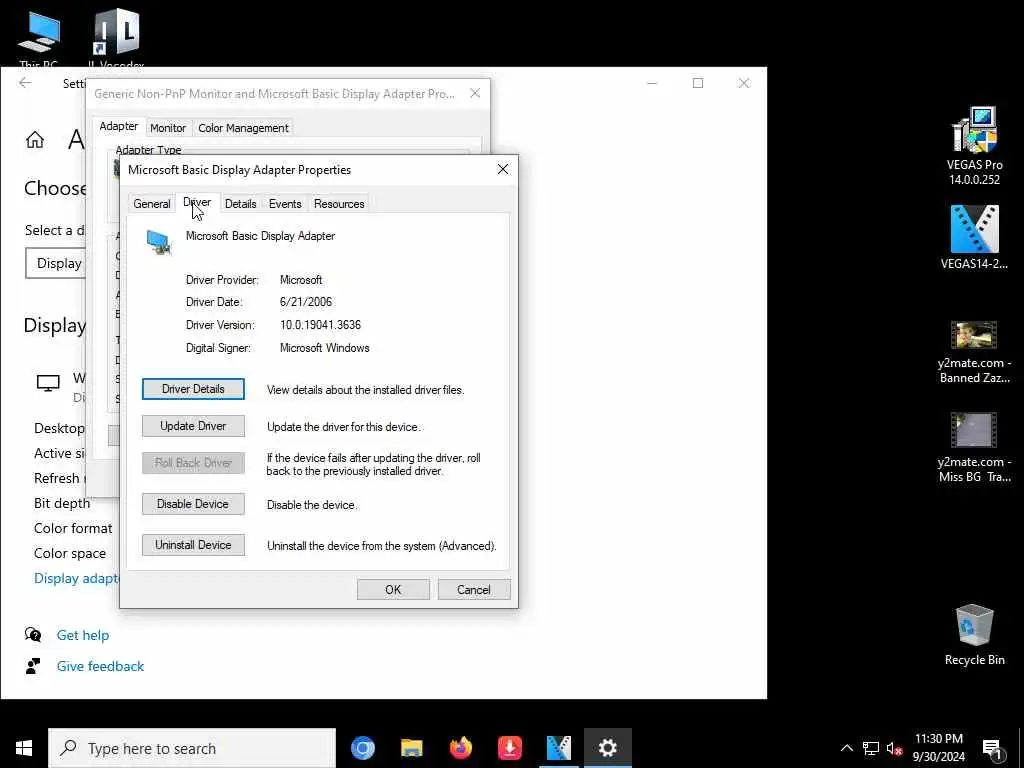Select the Driver tab
The height and width of the screenshot is (768, 1024).
pyautogui.click(x=197, y=202)
